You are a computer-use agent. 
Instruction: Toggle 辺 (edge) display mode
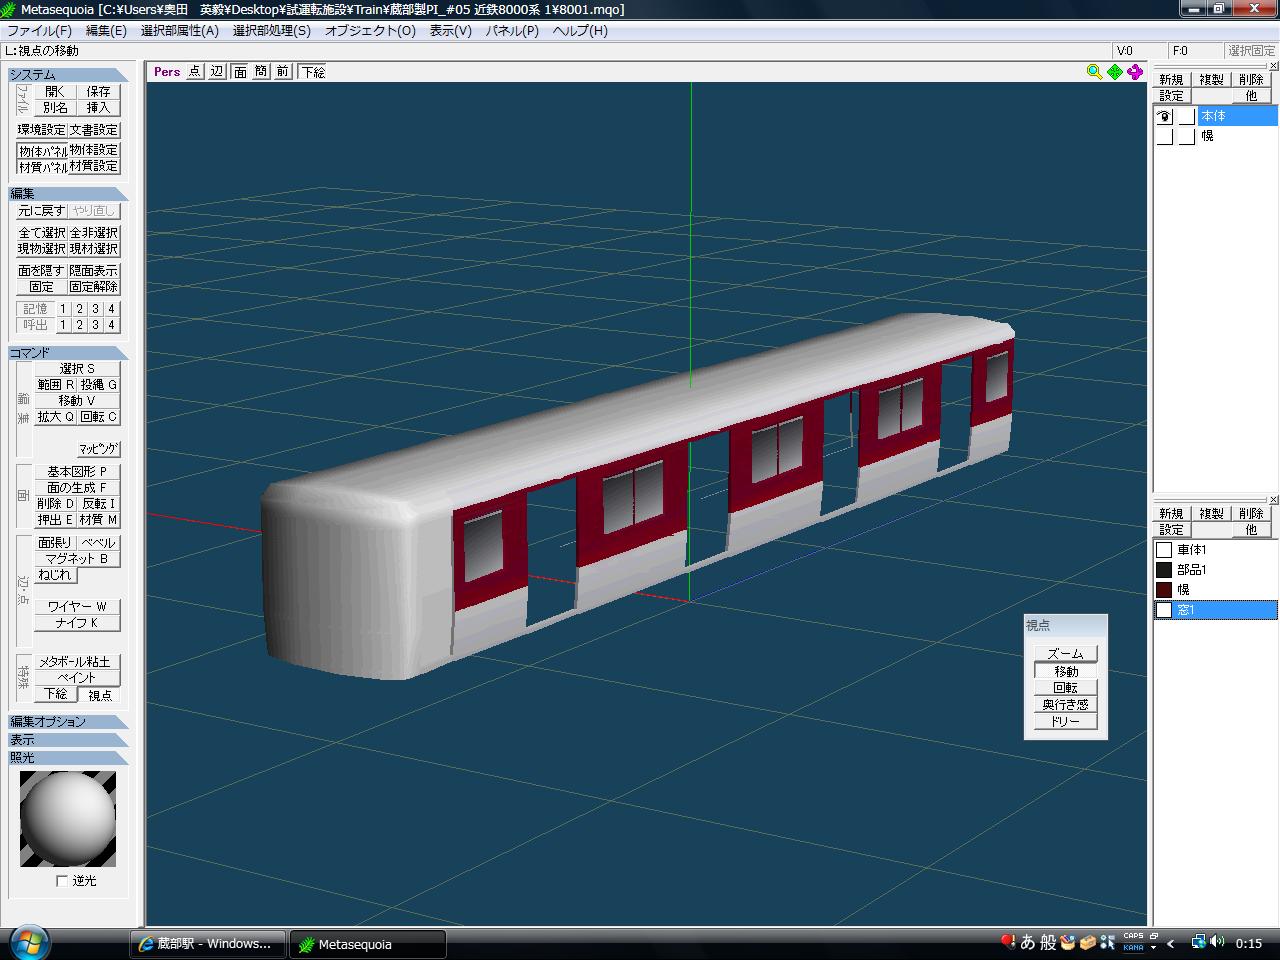point(217,72)
